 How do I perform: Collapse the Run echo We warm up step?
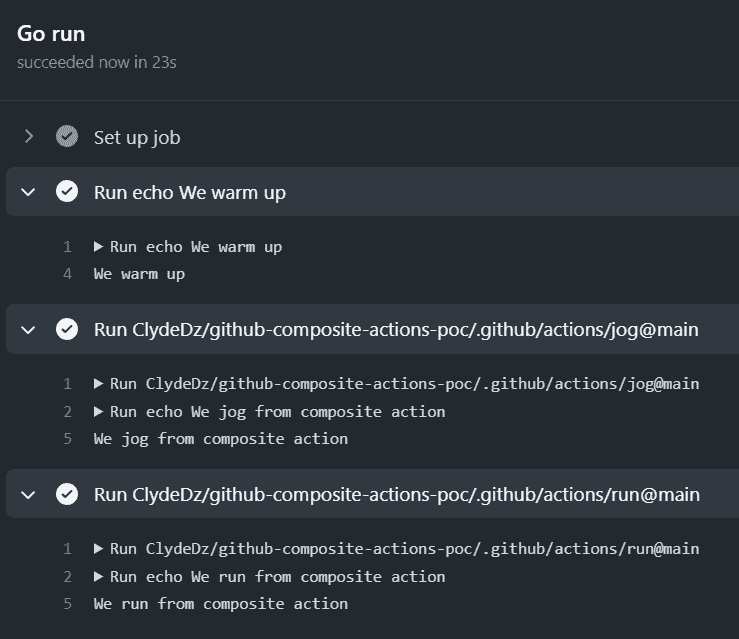click(x=28, y=192)
